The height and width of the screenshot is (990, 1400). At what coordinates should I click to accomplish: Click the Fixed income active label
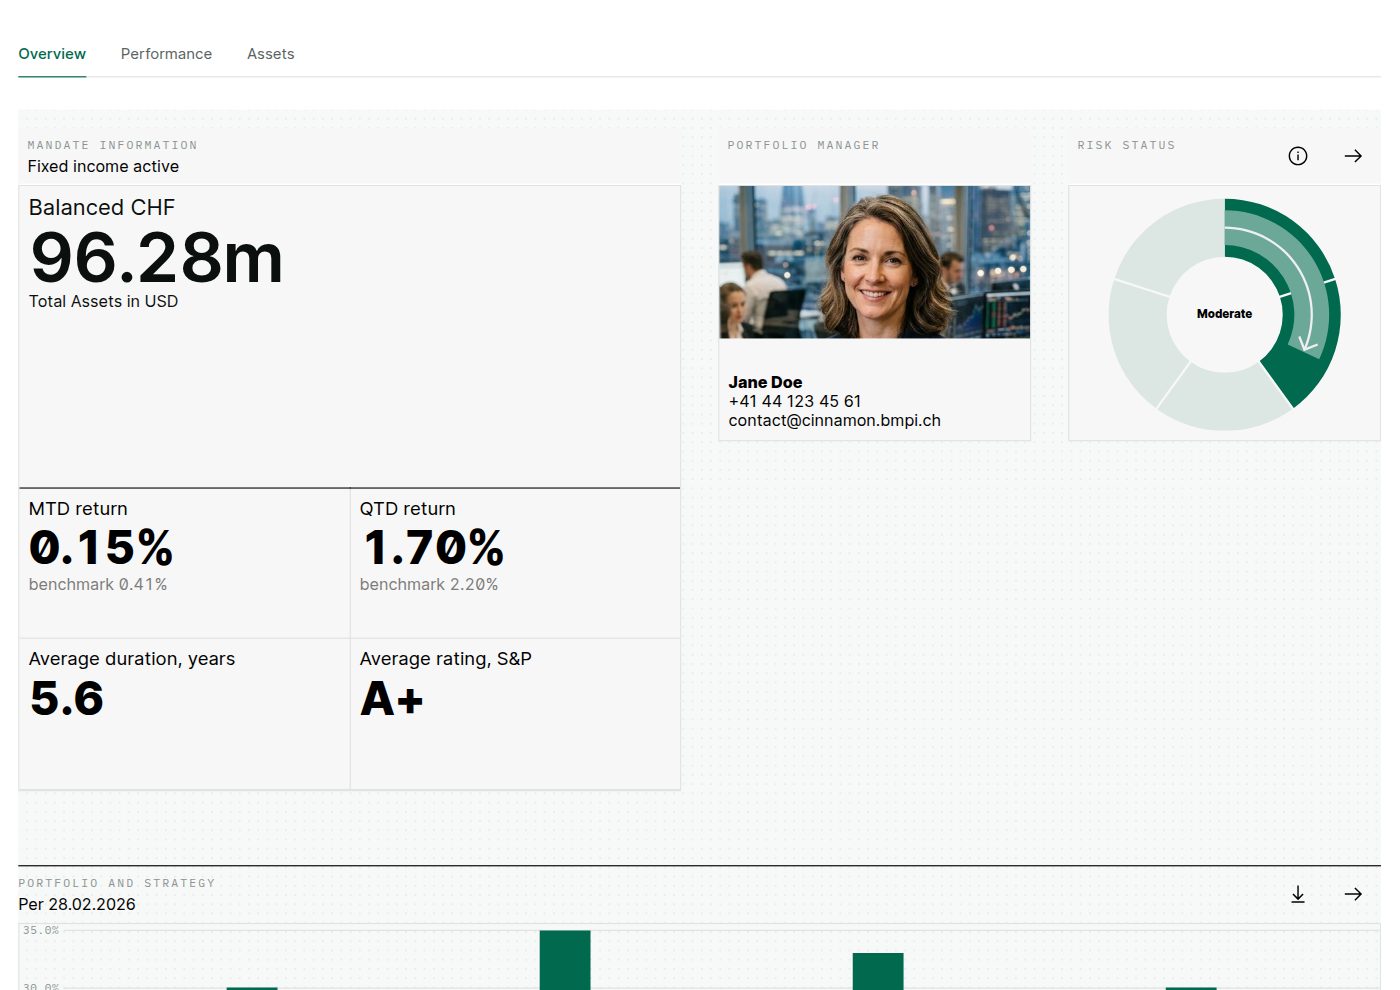click(x=103, y=166)
